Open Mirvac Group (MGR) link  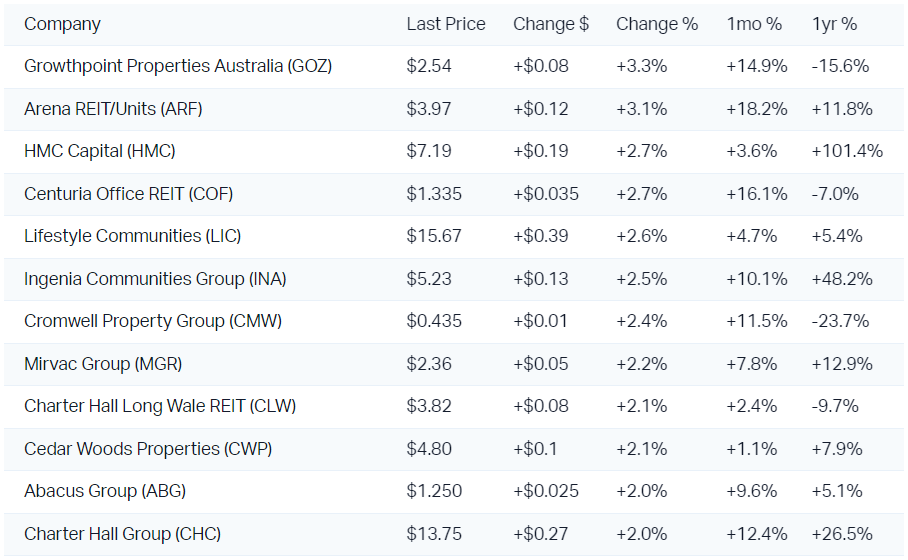(103, 364)
